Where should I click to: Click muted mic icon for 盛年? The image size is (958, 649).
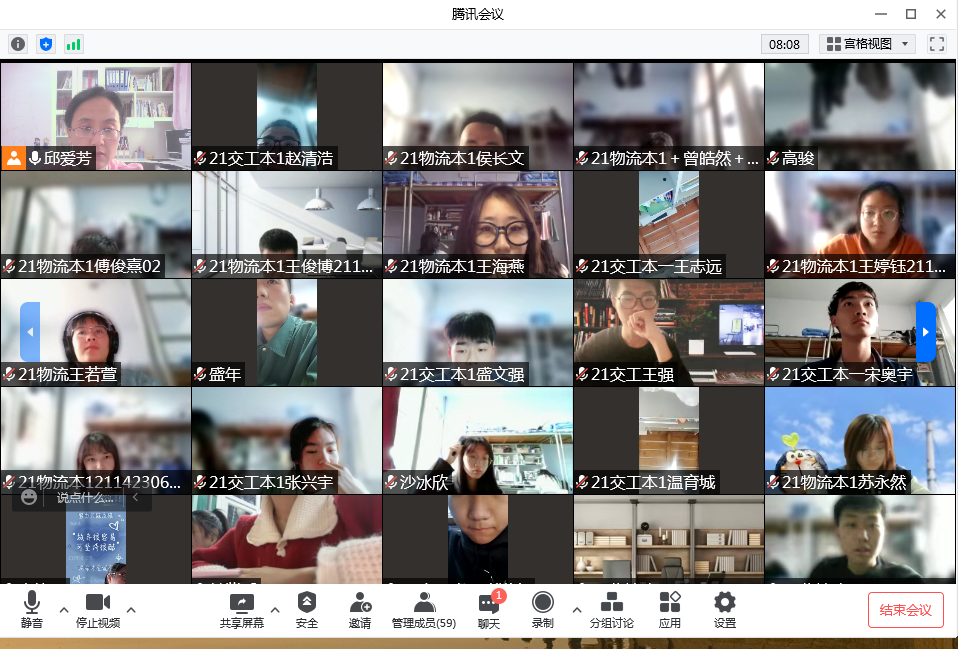[200, 374]
